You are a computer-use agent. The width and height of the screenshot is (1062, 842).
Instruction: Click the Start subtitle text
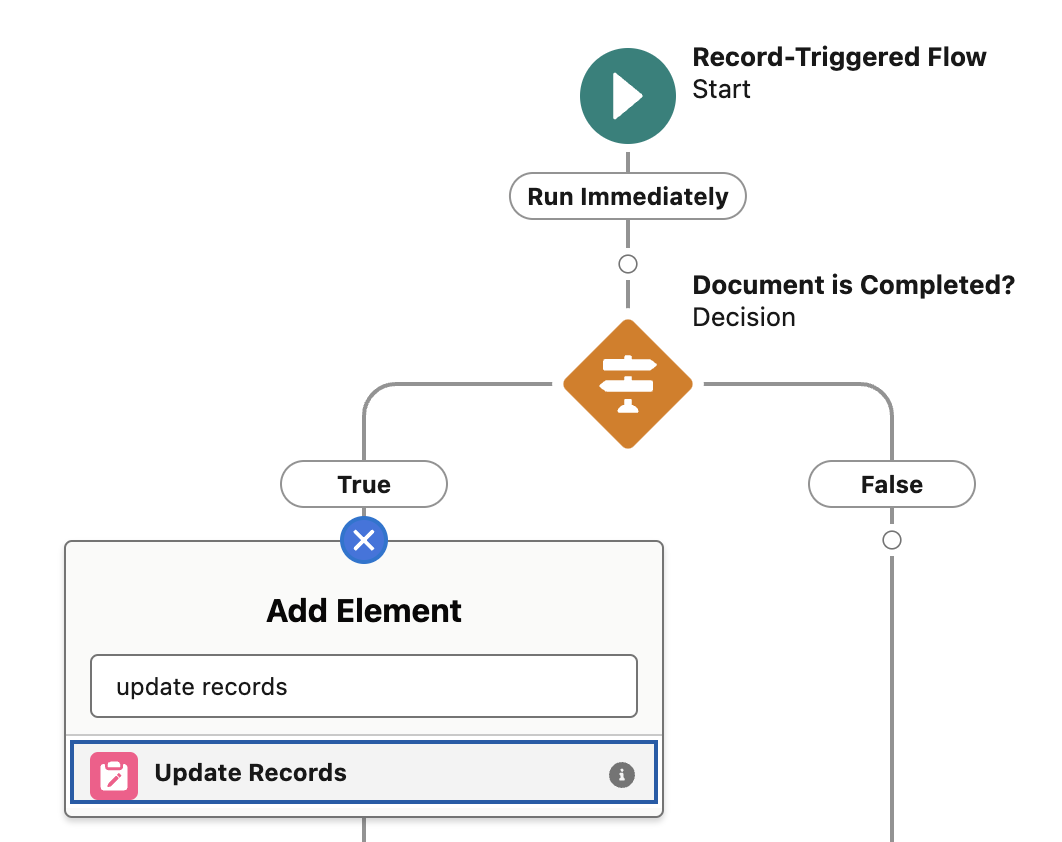click(721, 89)
